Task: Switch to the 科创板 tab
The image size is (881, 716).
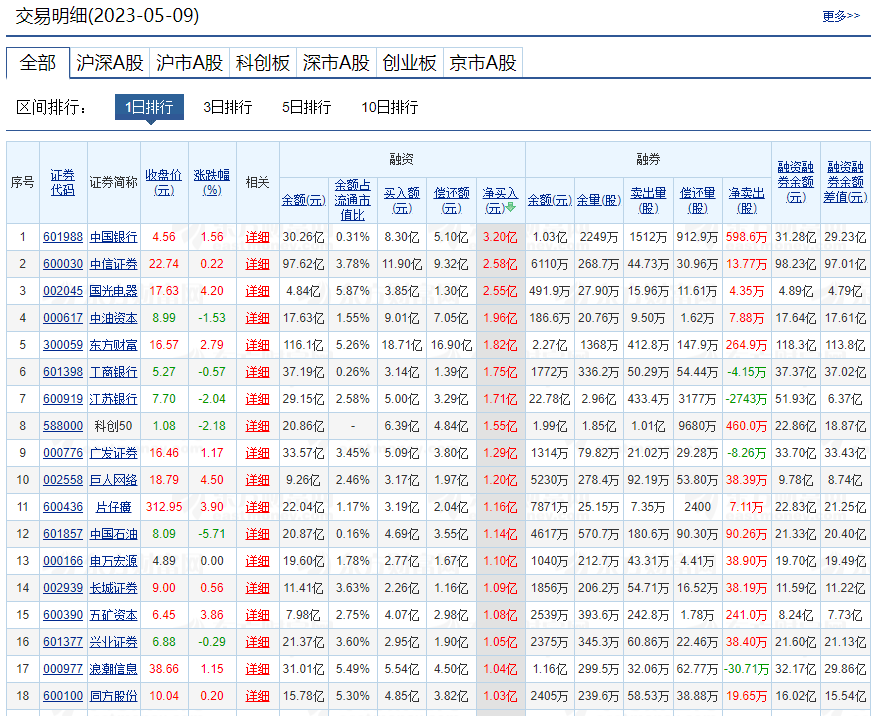Action: point(263,63)
